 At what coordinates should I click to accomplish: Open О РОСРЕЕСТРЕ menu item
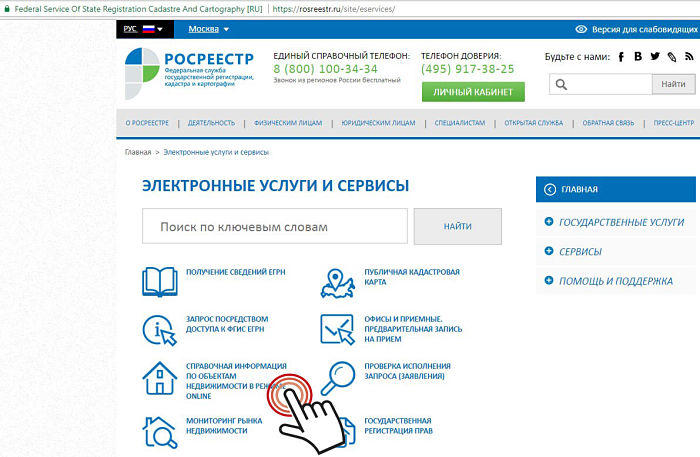point(147,123)
